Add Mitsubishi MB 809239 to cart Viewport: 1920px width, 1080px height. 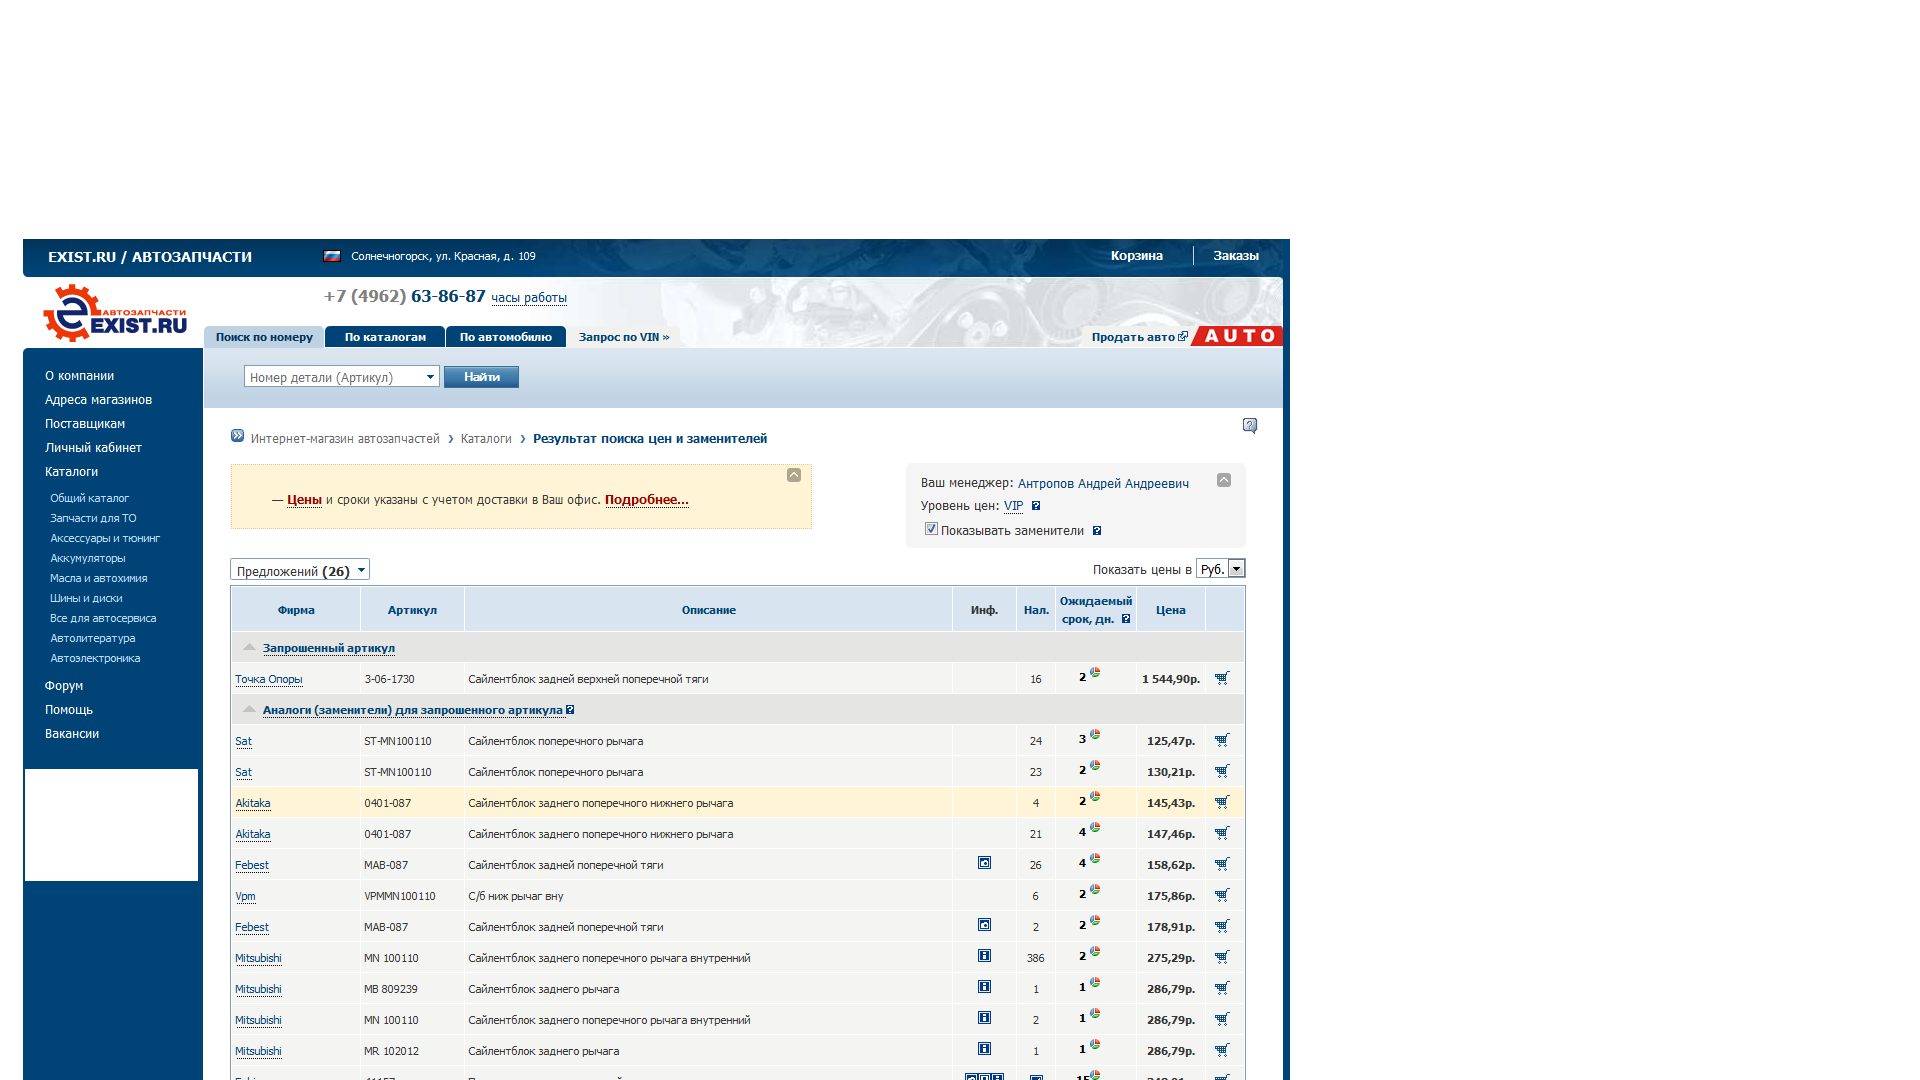(x=1222, y=988)
